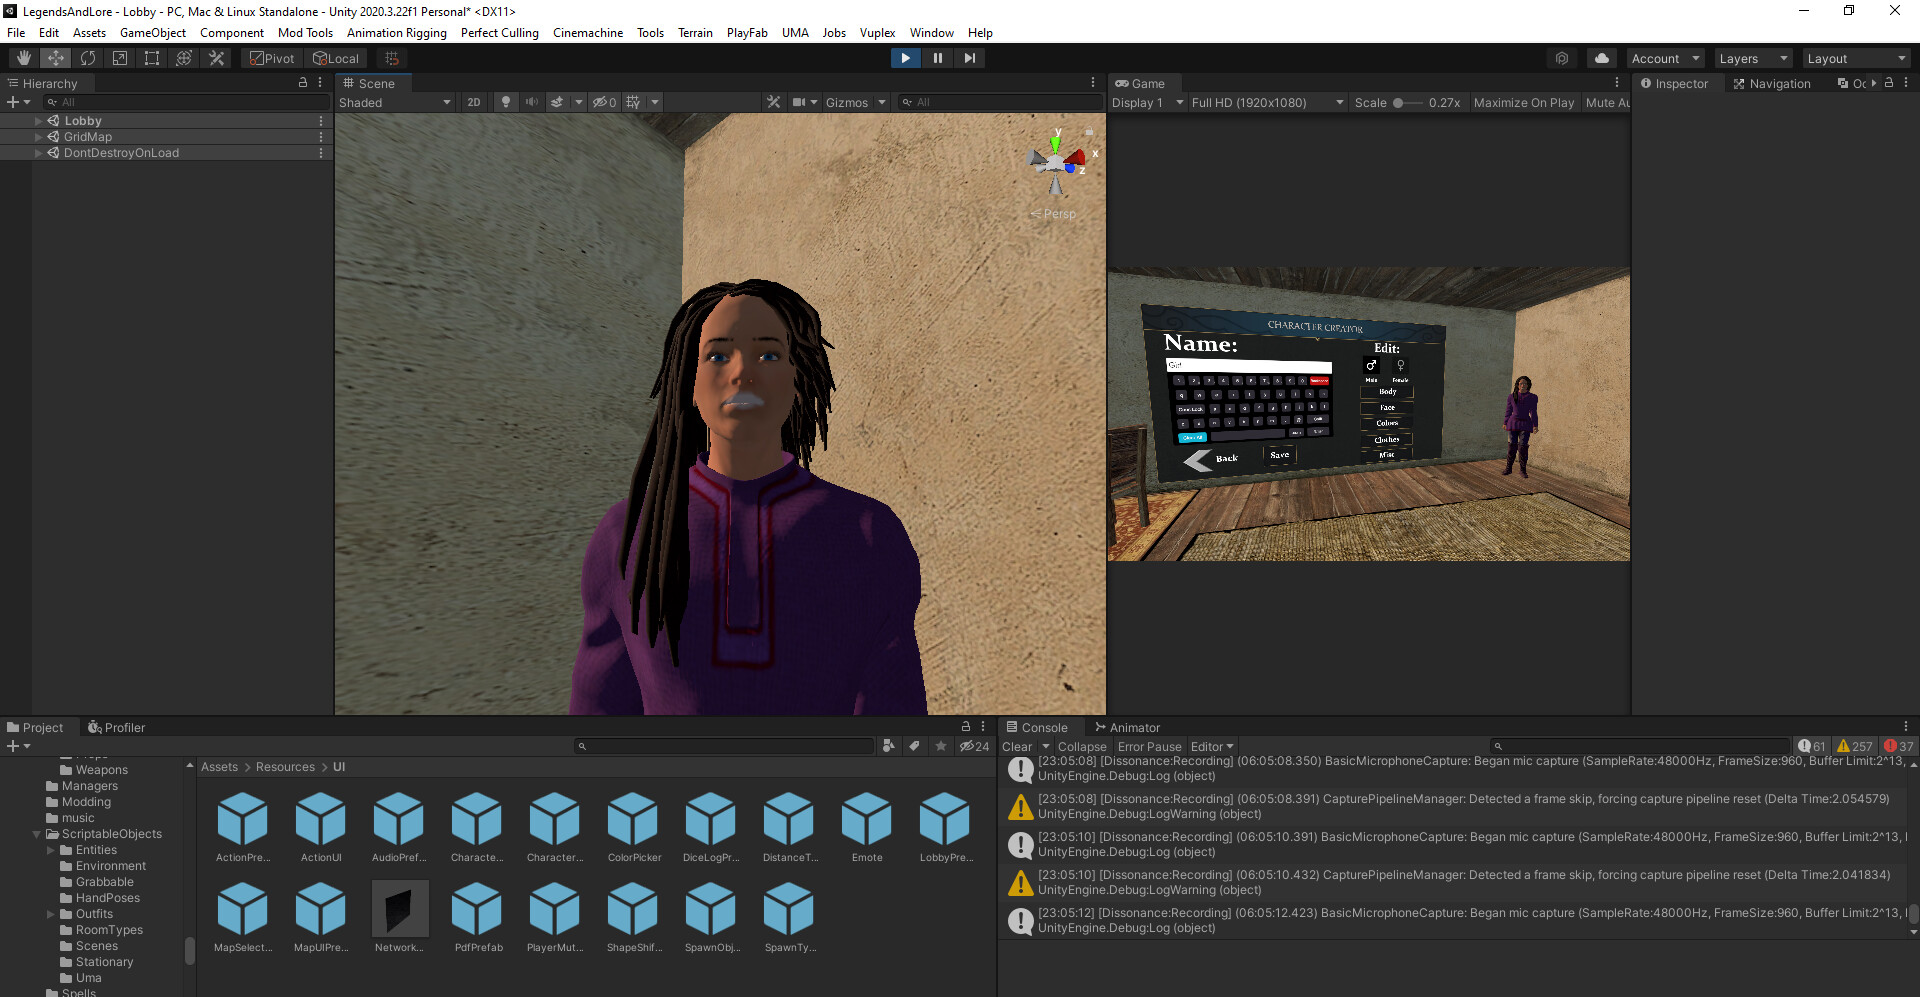Expand the Lobby hierarchy item
Viewport: 1920px width, 997px height.
click(37, 120)
